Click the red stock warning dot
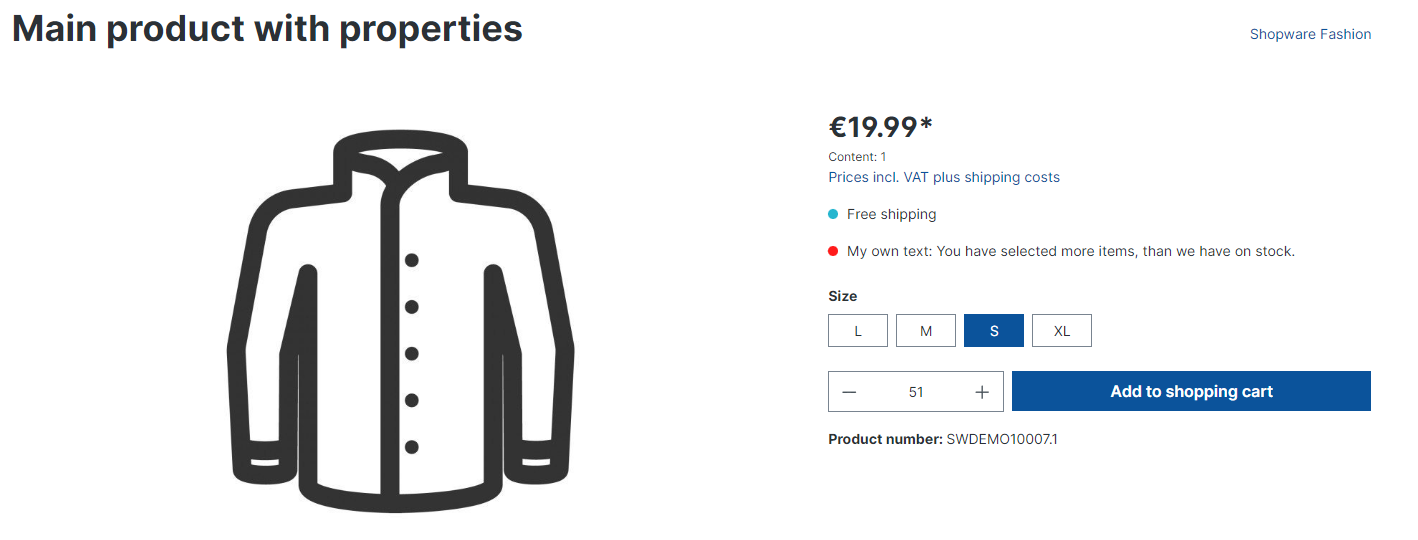This screenshot has height=540, width=1418. [833, 251]
